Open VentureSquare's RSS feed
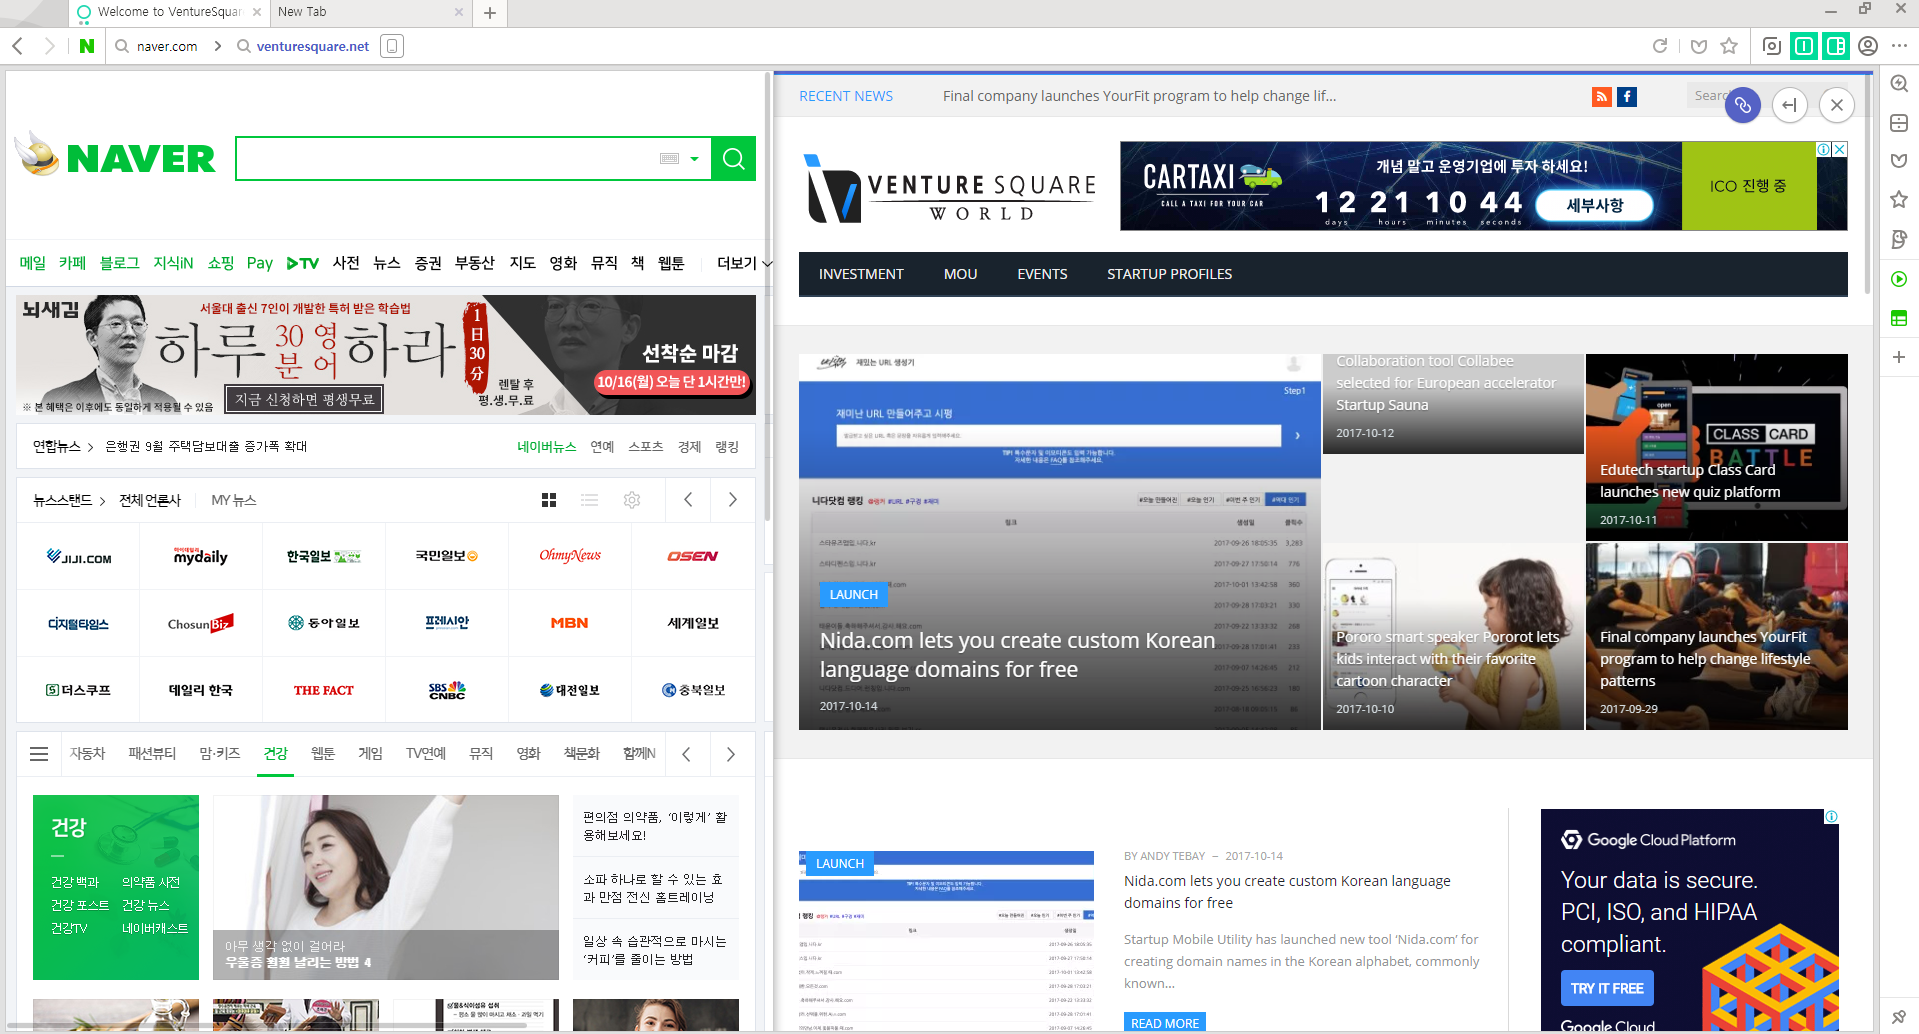The height and width of the screenshot is (1034, 1919). pos(1601,96)
